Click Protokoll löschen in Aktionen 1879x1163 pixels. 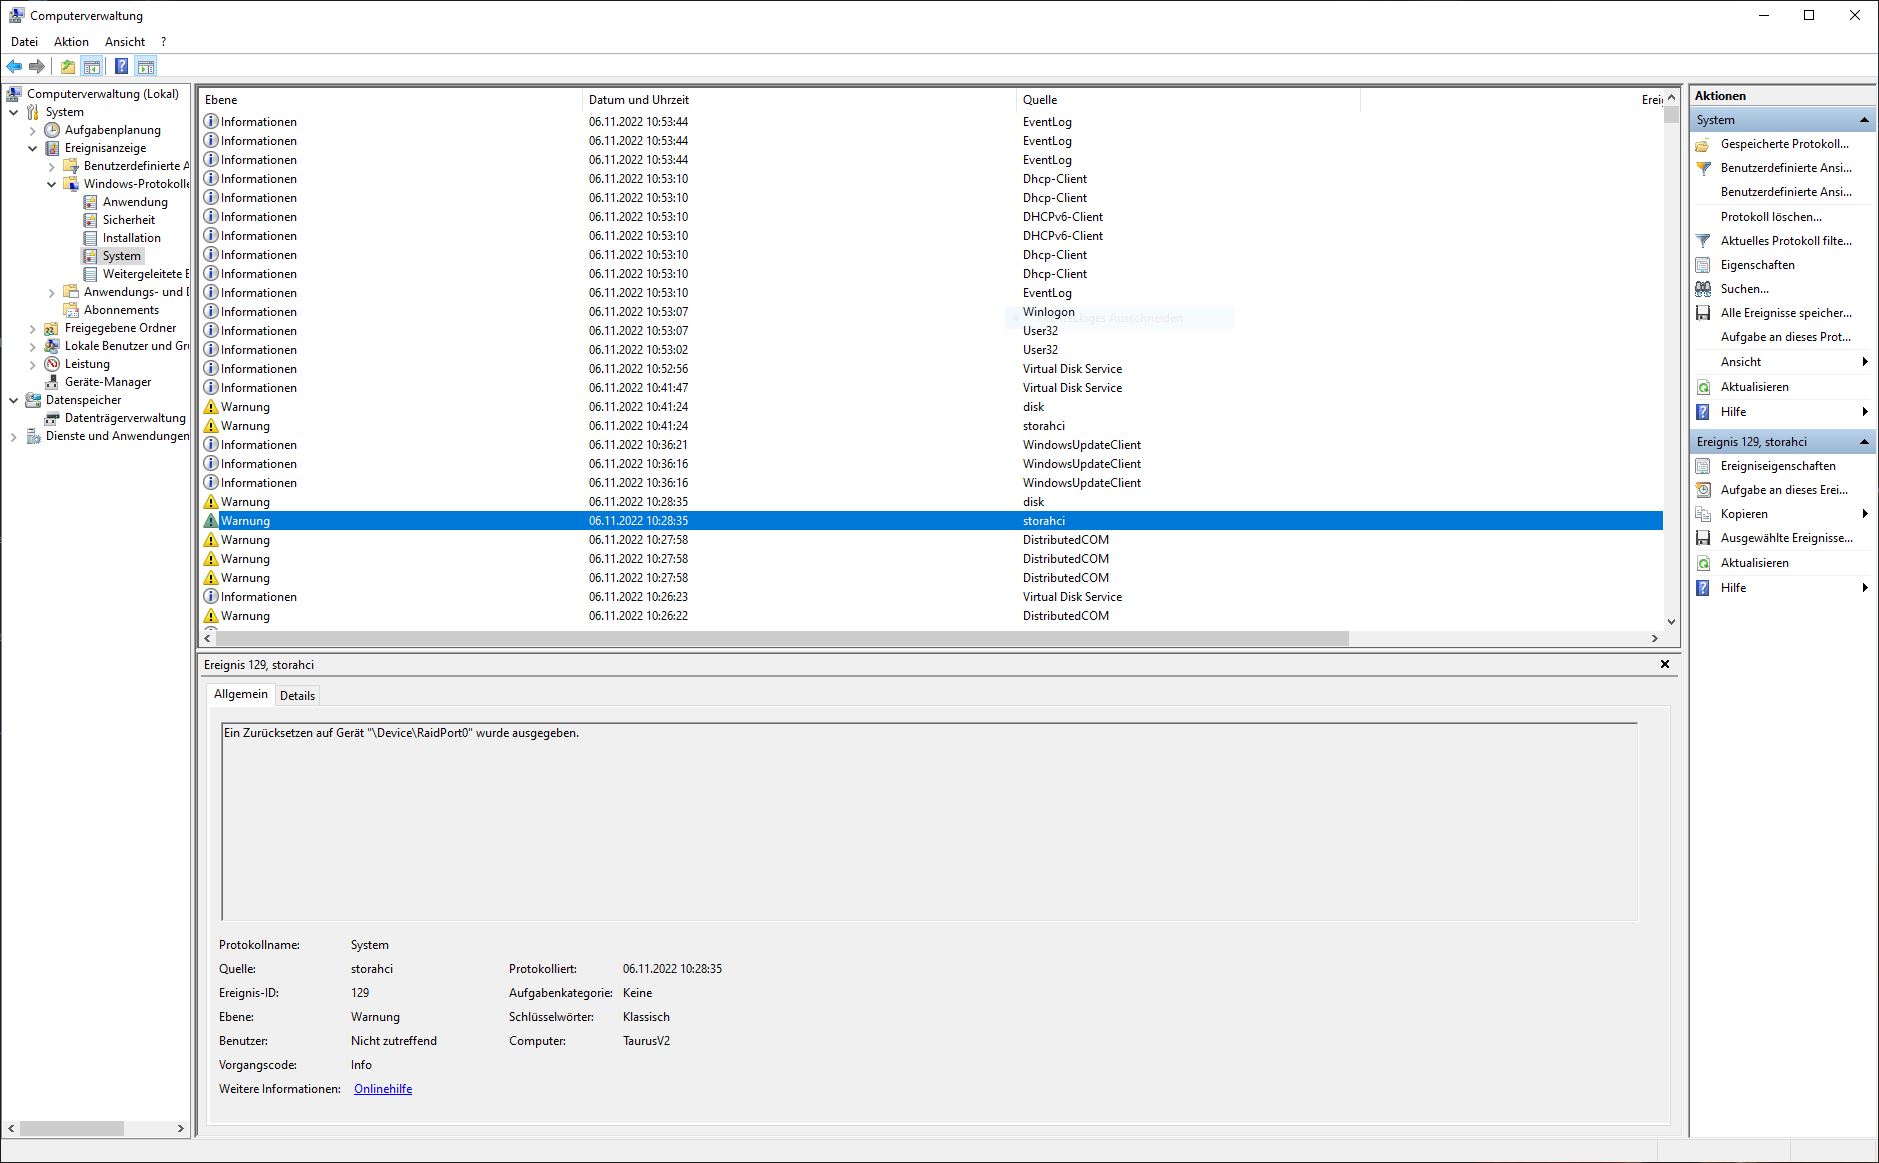1771,217
